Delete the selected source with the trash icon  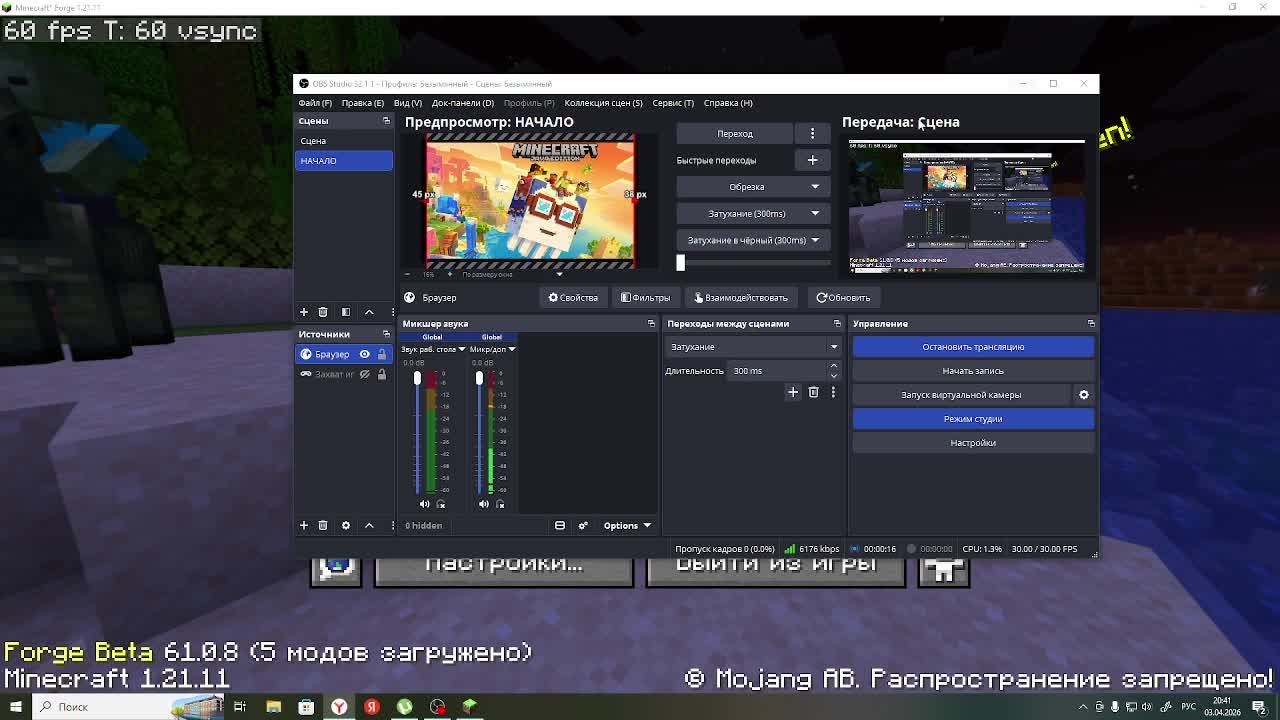[323, 525]
